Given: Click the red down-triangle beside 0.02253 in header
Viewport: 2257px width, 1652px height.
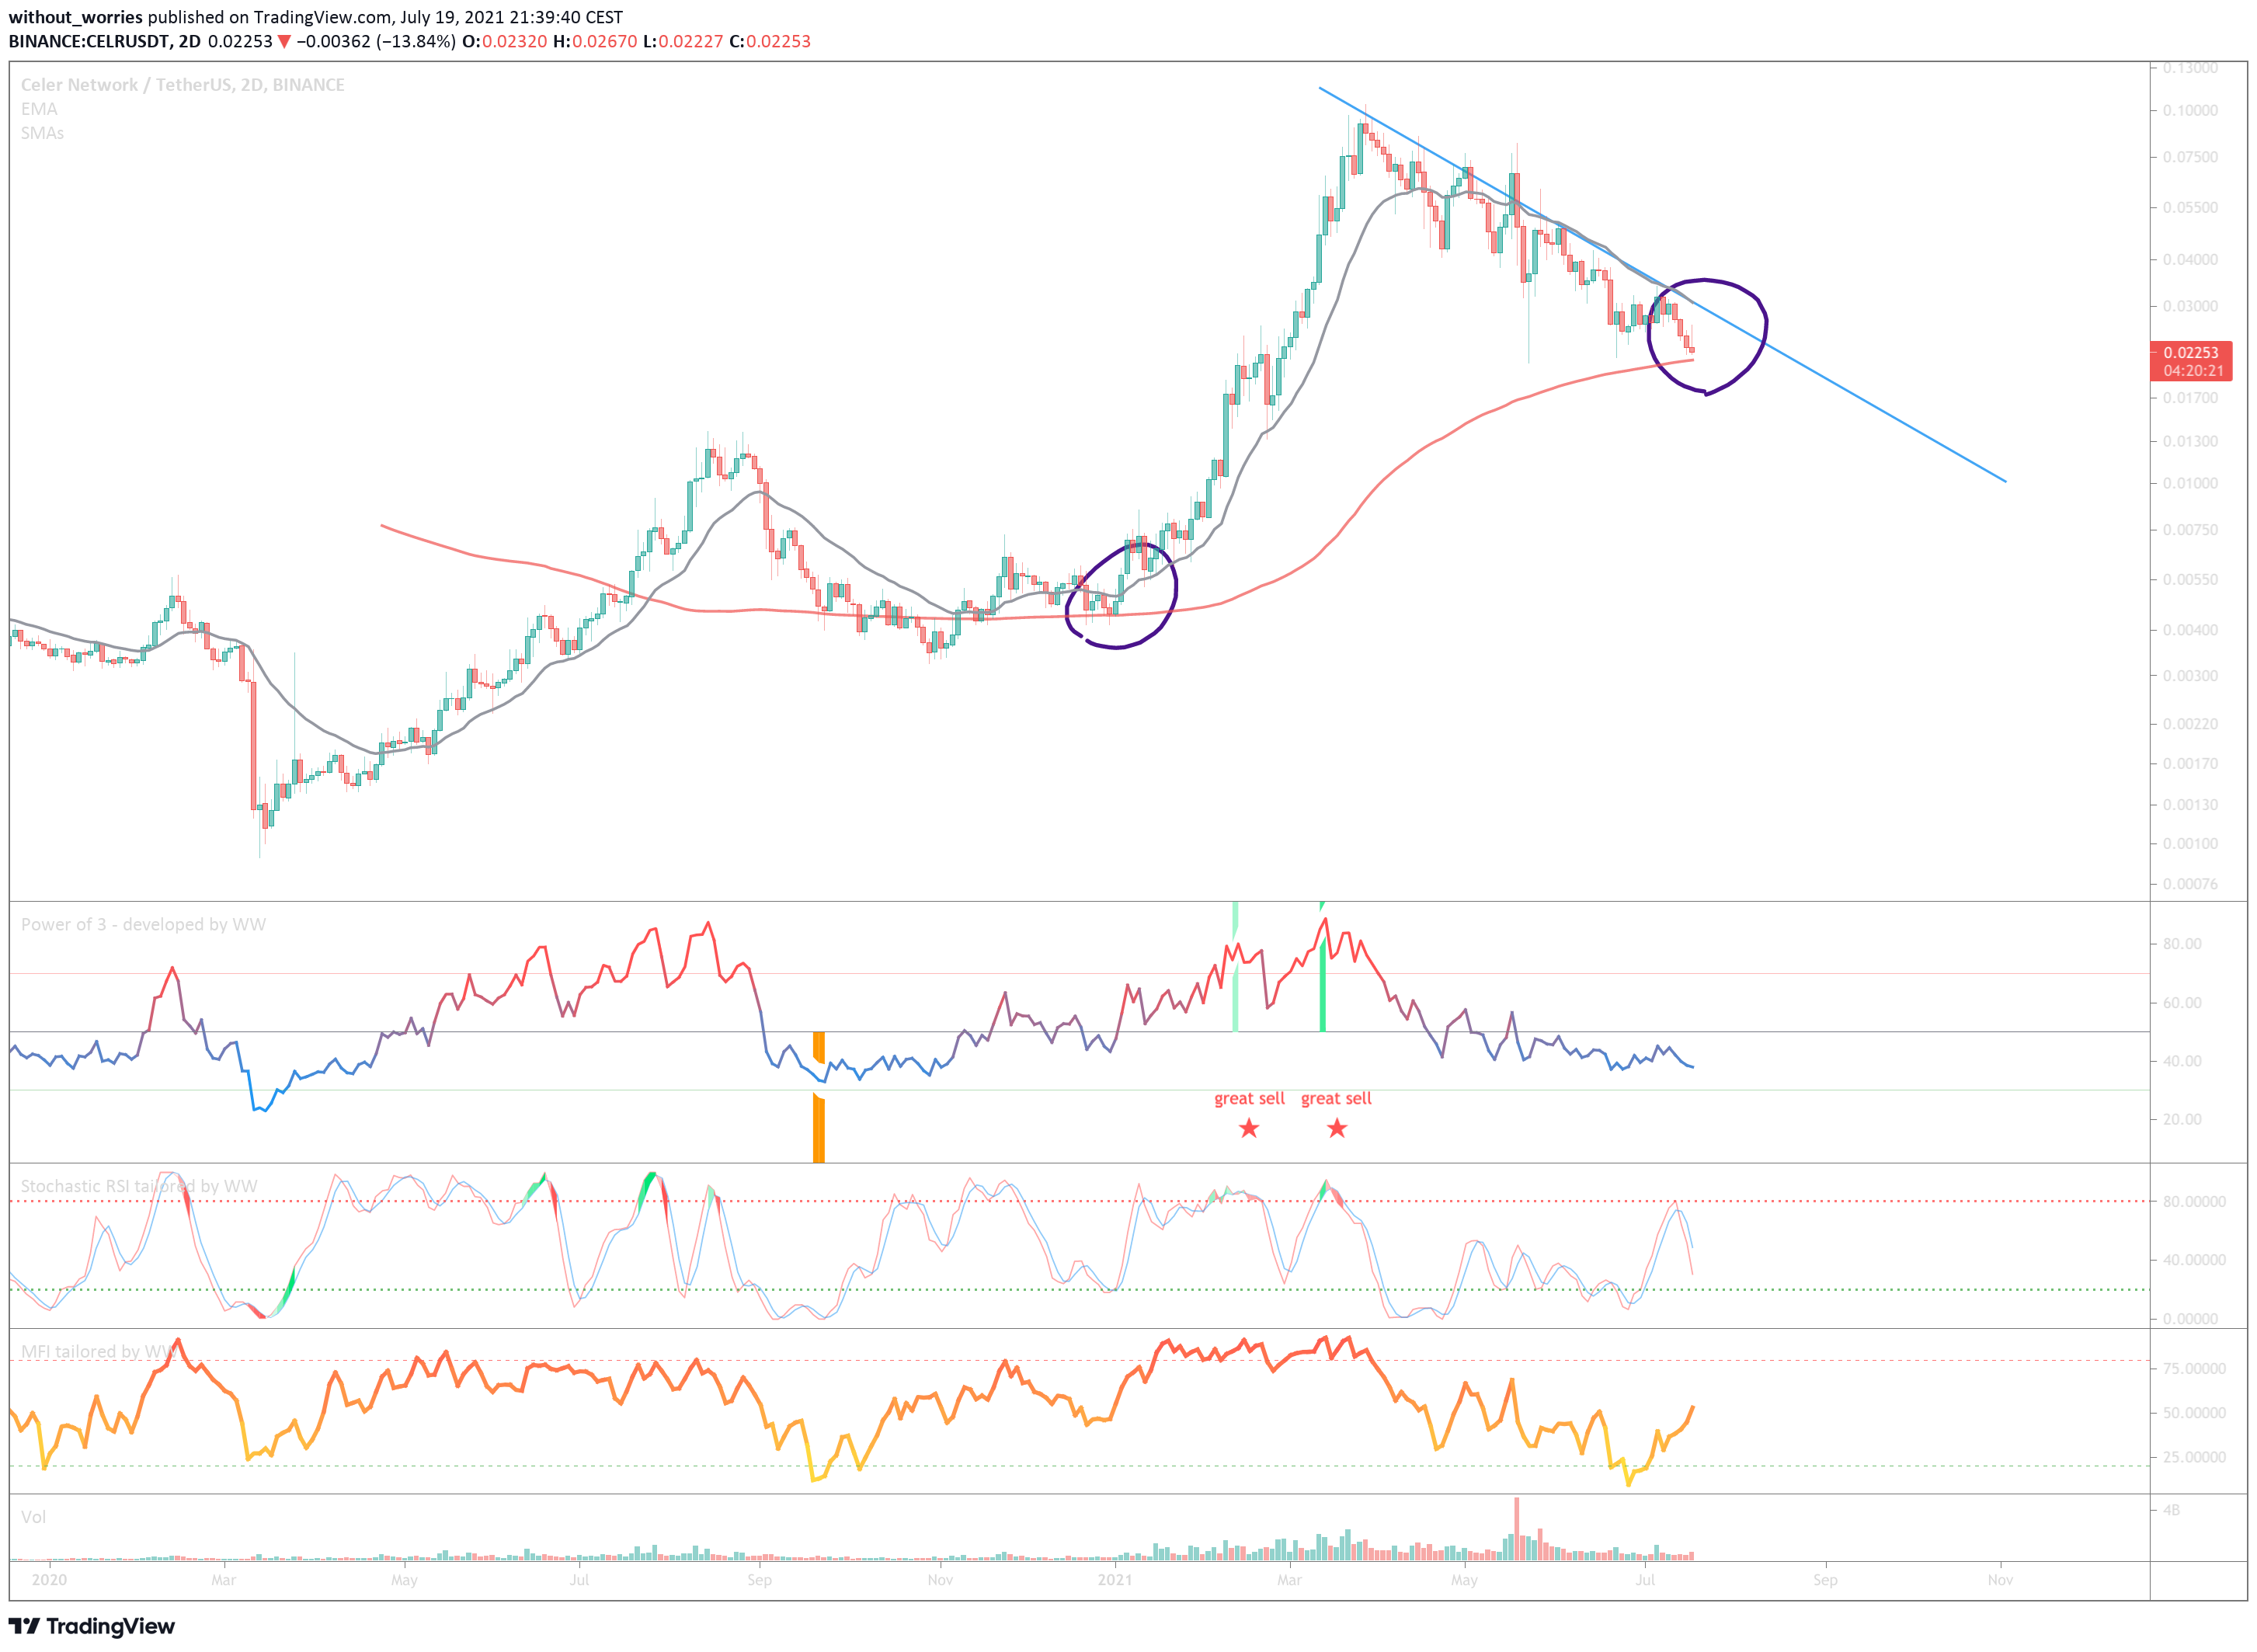Looking at the screenshot, I should click(x=284, y=42).
